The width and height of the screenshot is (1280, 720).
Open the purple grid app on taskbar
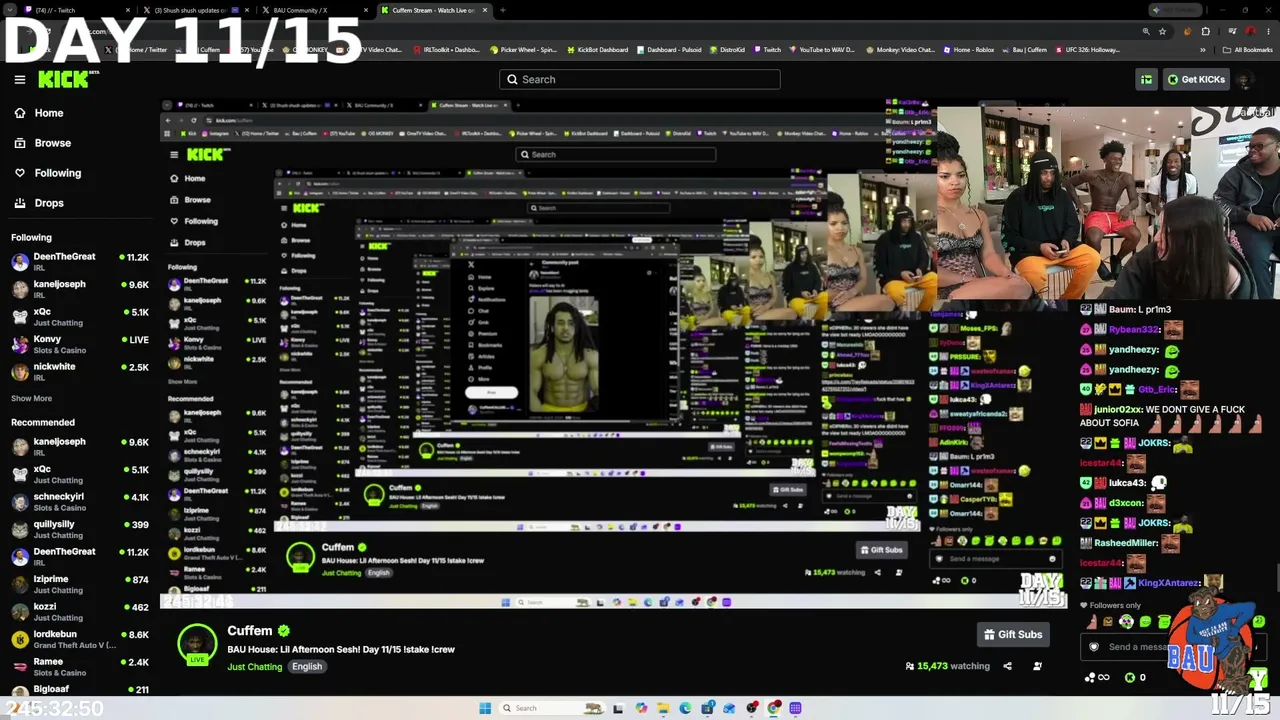pos(795,708)
